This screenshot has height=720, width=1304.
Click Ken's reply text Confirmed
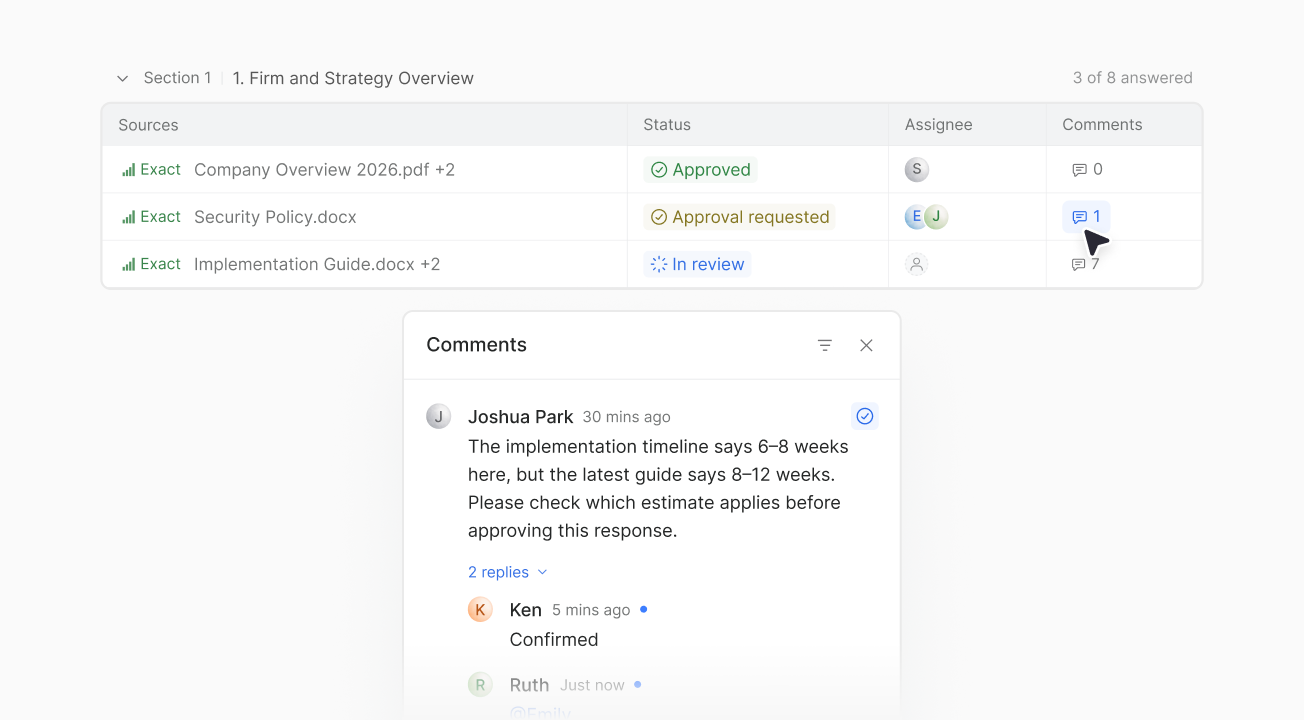click(554, 640)
